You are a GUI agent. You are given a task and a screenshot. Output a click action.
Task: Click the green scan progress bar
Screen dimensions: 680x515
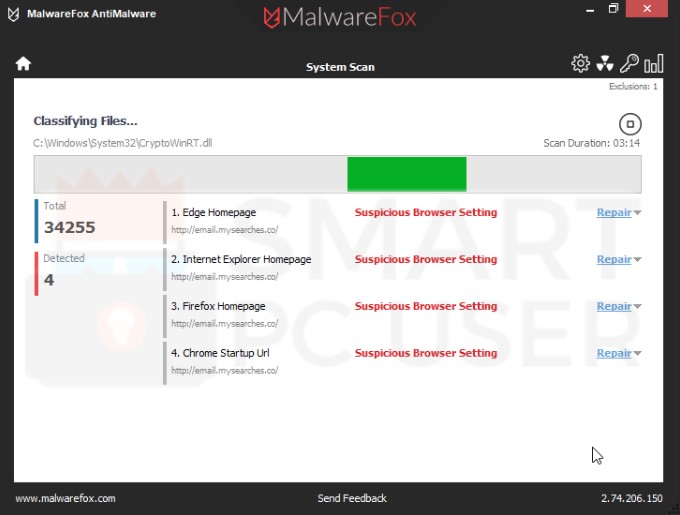click(x=407, y=174)
